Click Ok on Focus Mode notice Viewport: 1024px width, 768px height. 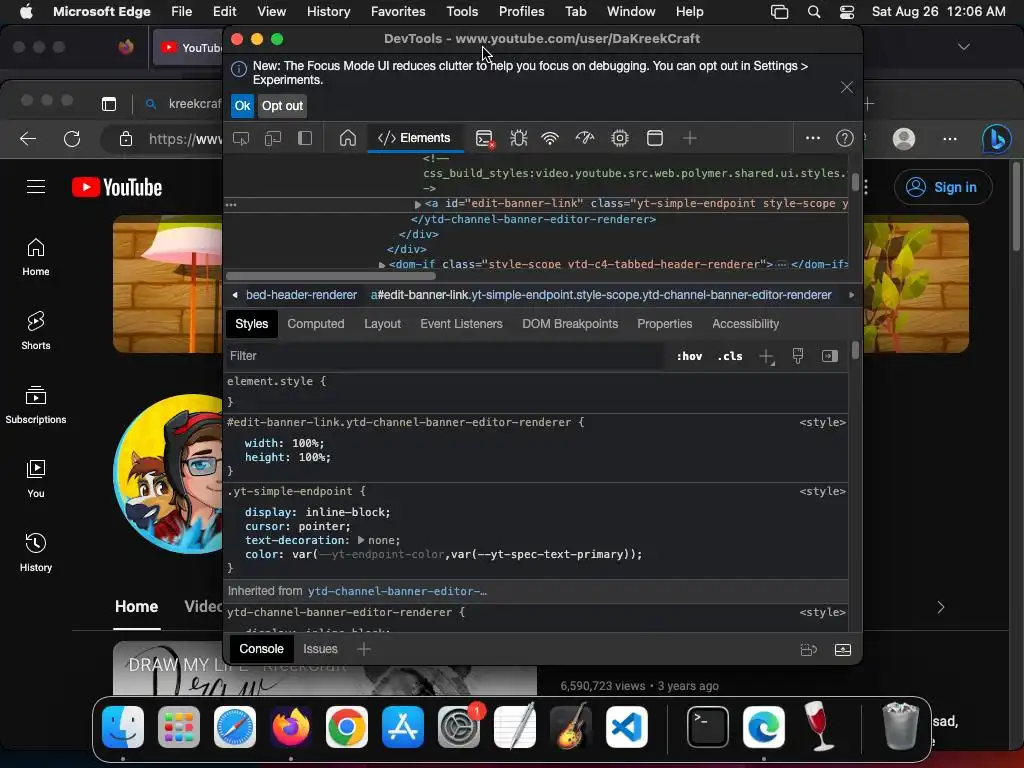(242, 106)
